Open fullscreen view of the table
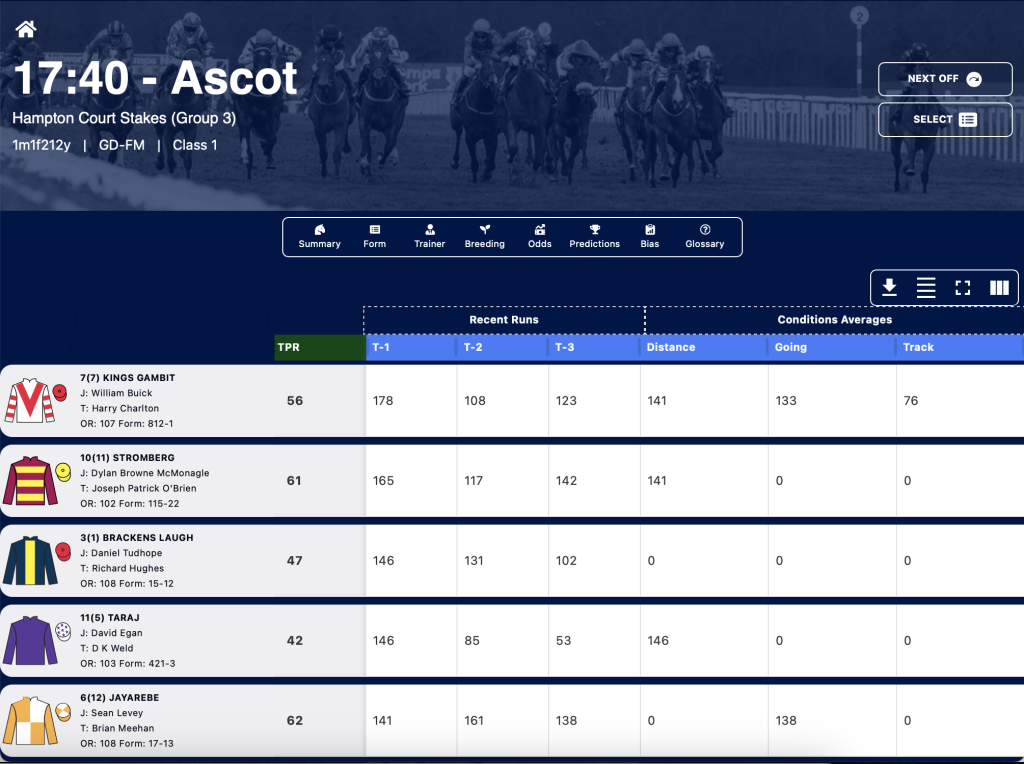The width and height of the screenshot is (1024, 764). tap(963, 287)
